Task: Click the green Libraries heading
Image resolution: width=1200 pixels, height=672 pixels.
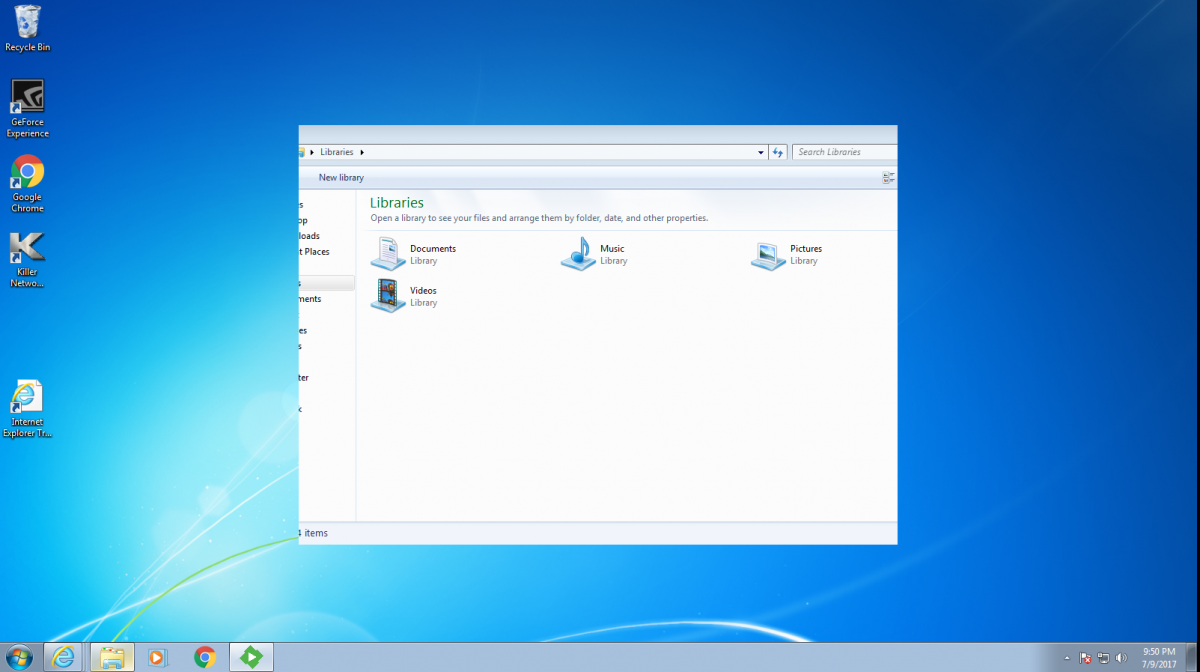Action: tap(397, 203)
